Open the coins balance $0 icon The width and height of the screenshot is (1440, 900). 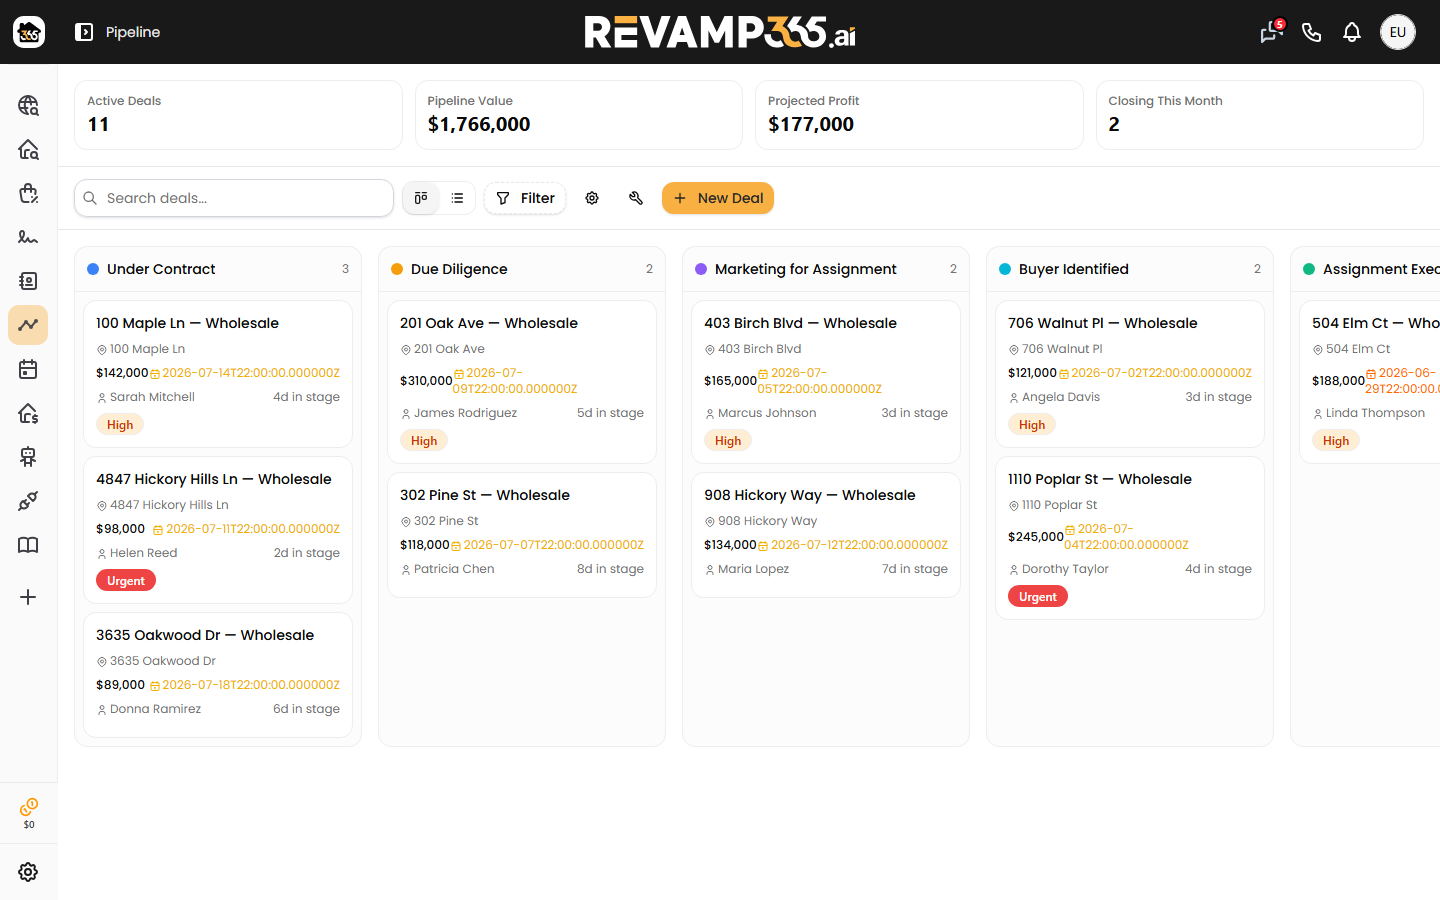29,813
